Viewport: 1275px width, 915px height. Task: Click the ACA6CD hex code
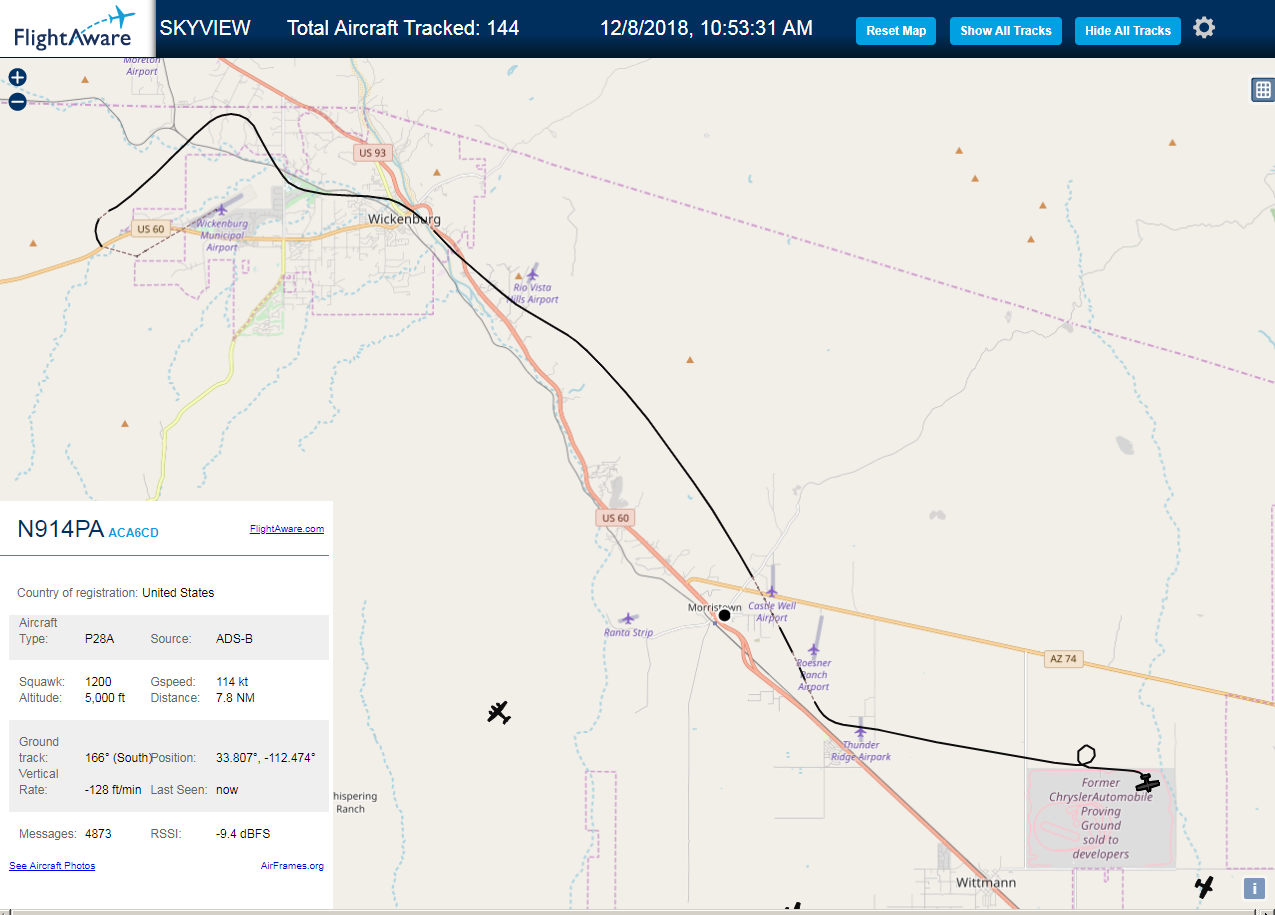coord(134,533)
